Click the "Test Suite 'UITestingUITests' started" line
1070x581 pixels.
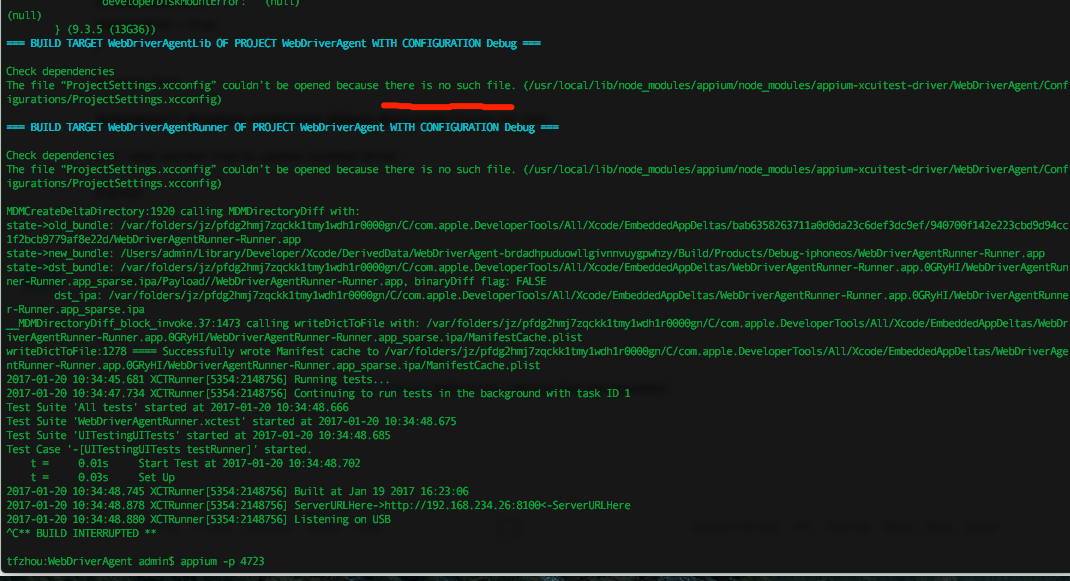(198, 435)
